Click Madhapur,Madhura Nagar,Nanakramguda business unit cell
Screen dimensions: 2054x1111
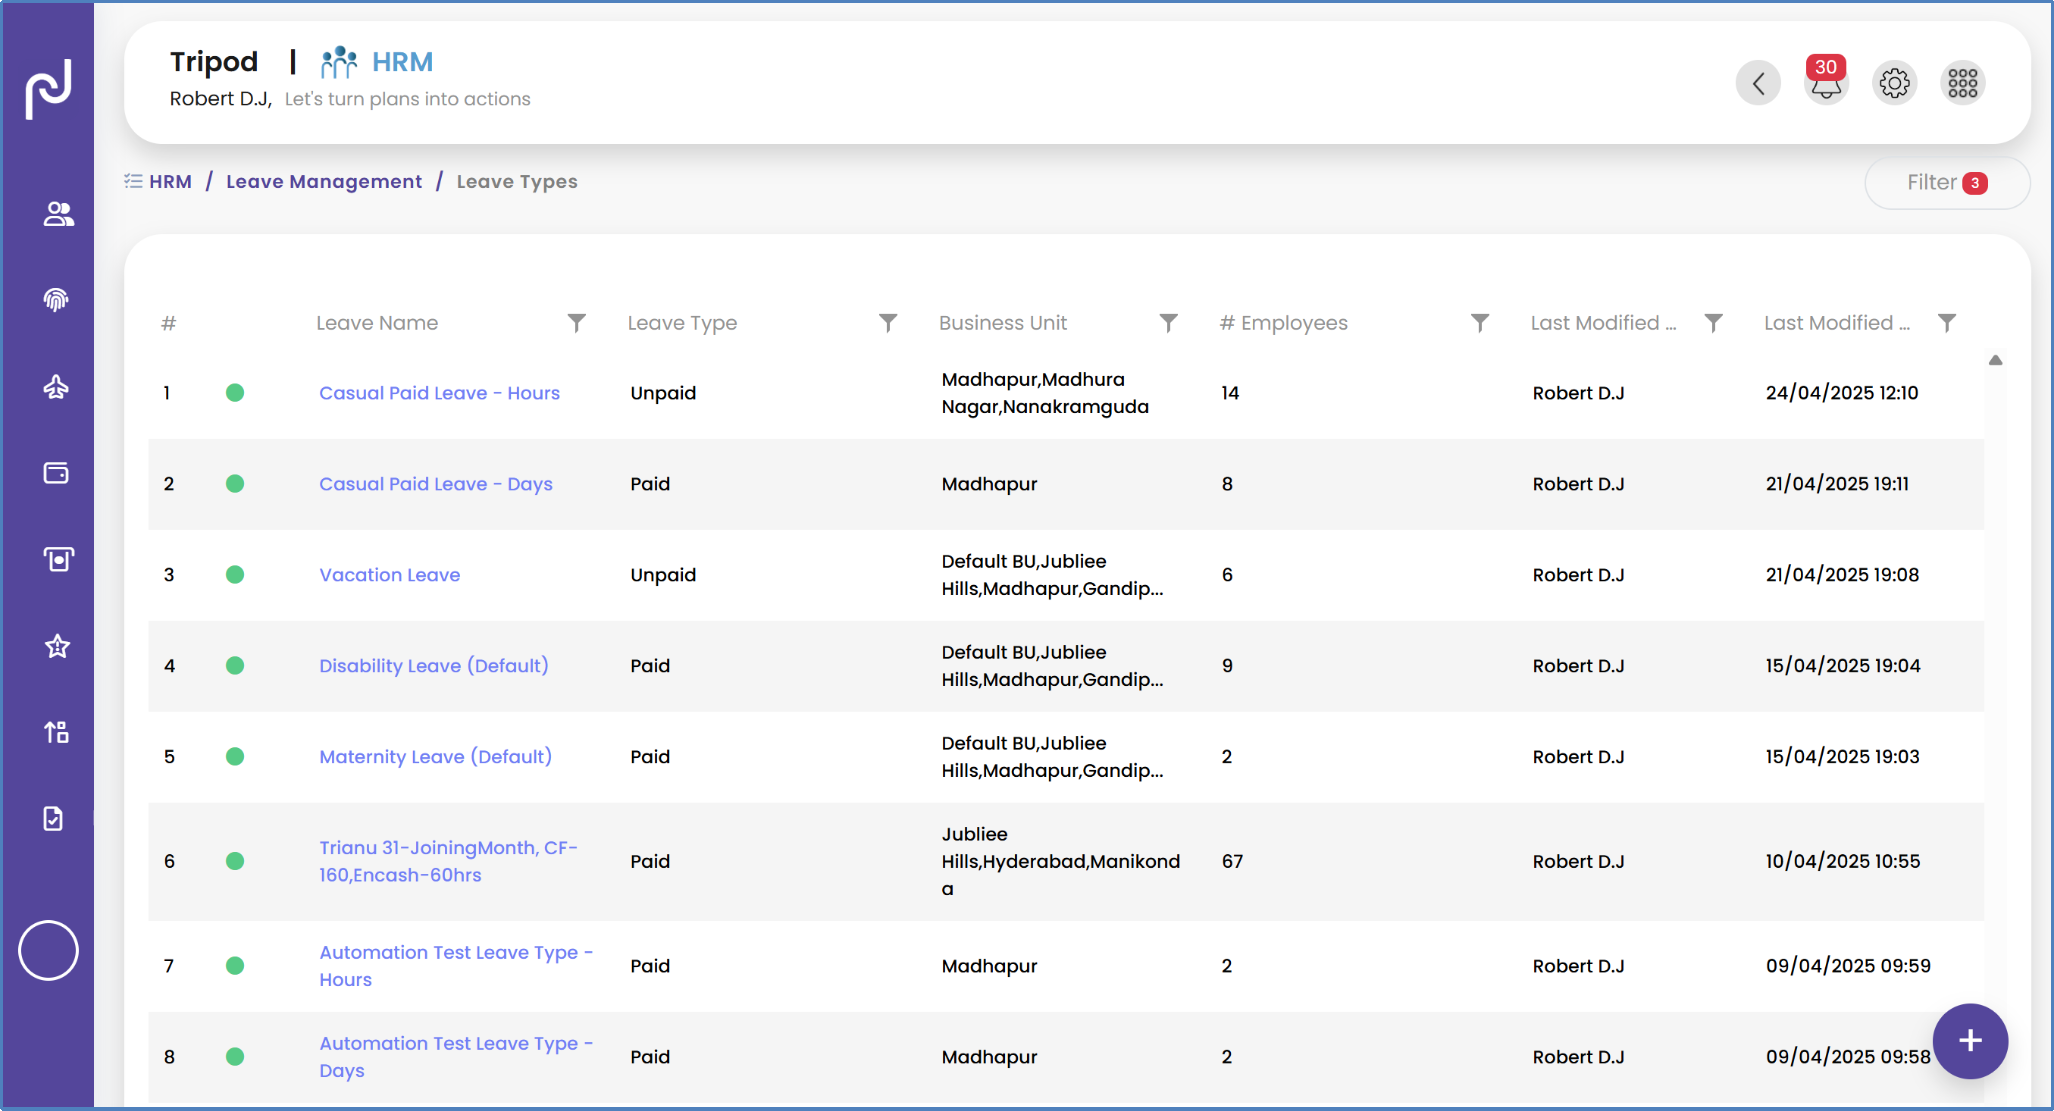click(1045, 393)
